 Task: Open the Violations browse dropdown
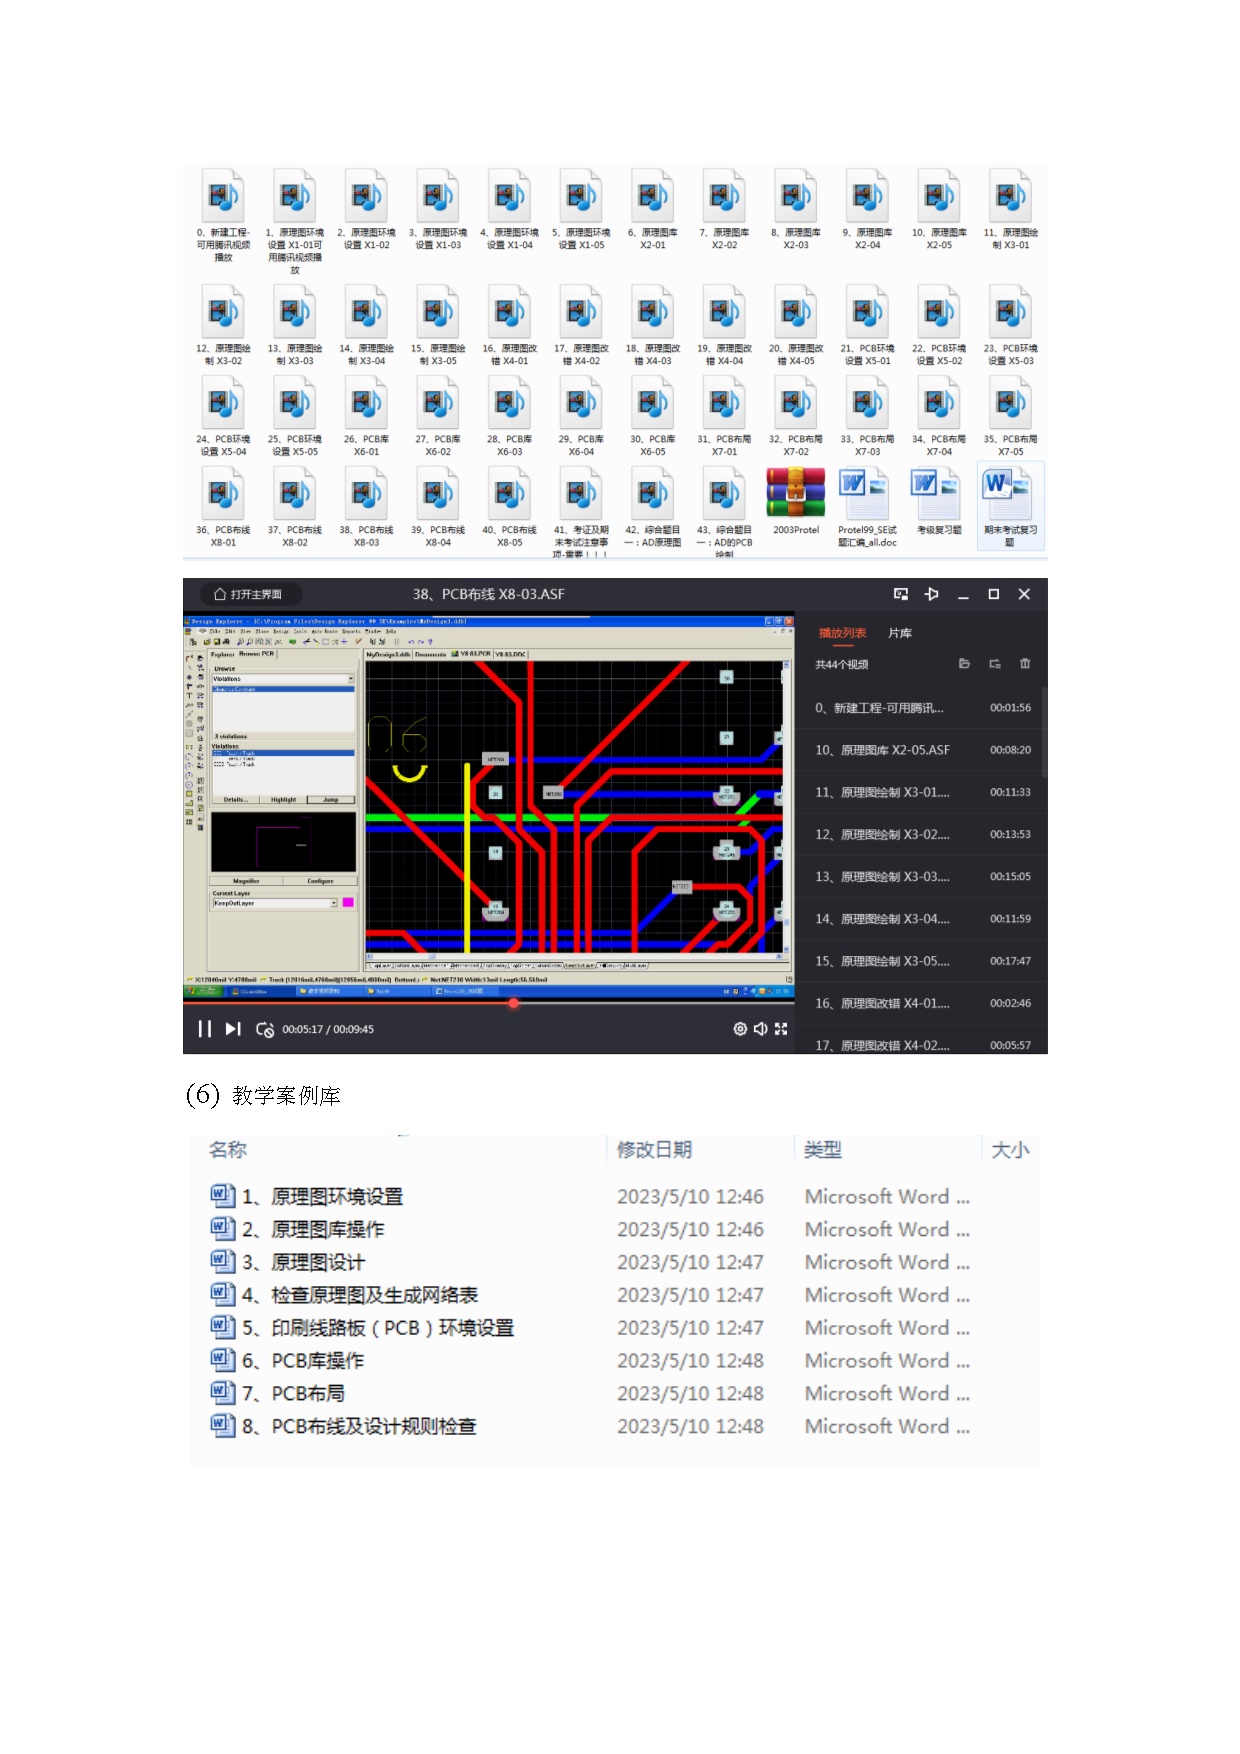click(x=351, y=679)
